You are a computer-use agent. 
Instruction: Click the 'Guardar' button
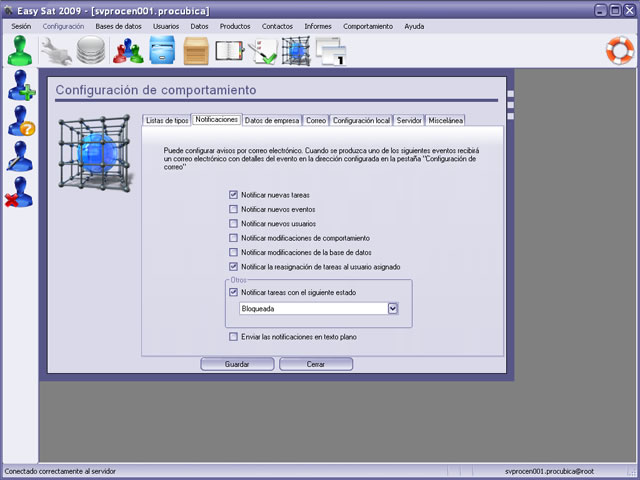click(x=237, y=365)
